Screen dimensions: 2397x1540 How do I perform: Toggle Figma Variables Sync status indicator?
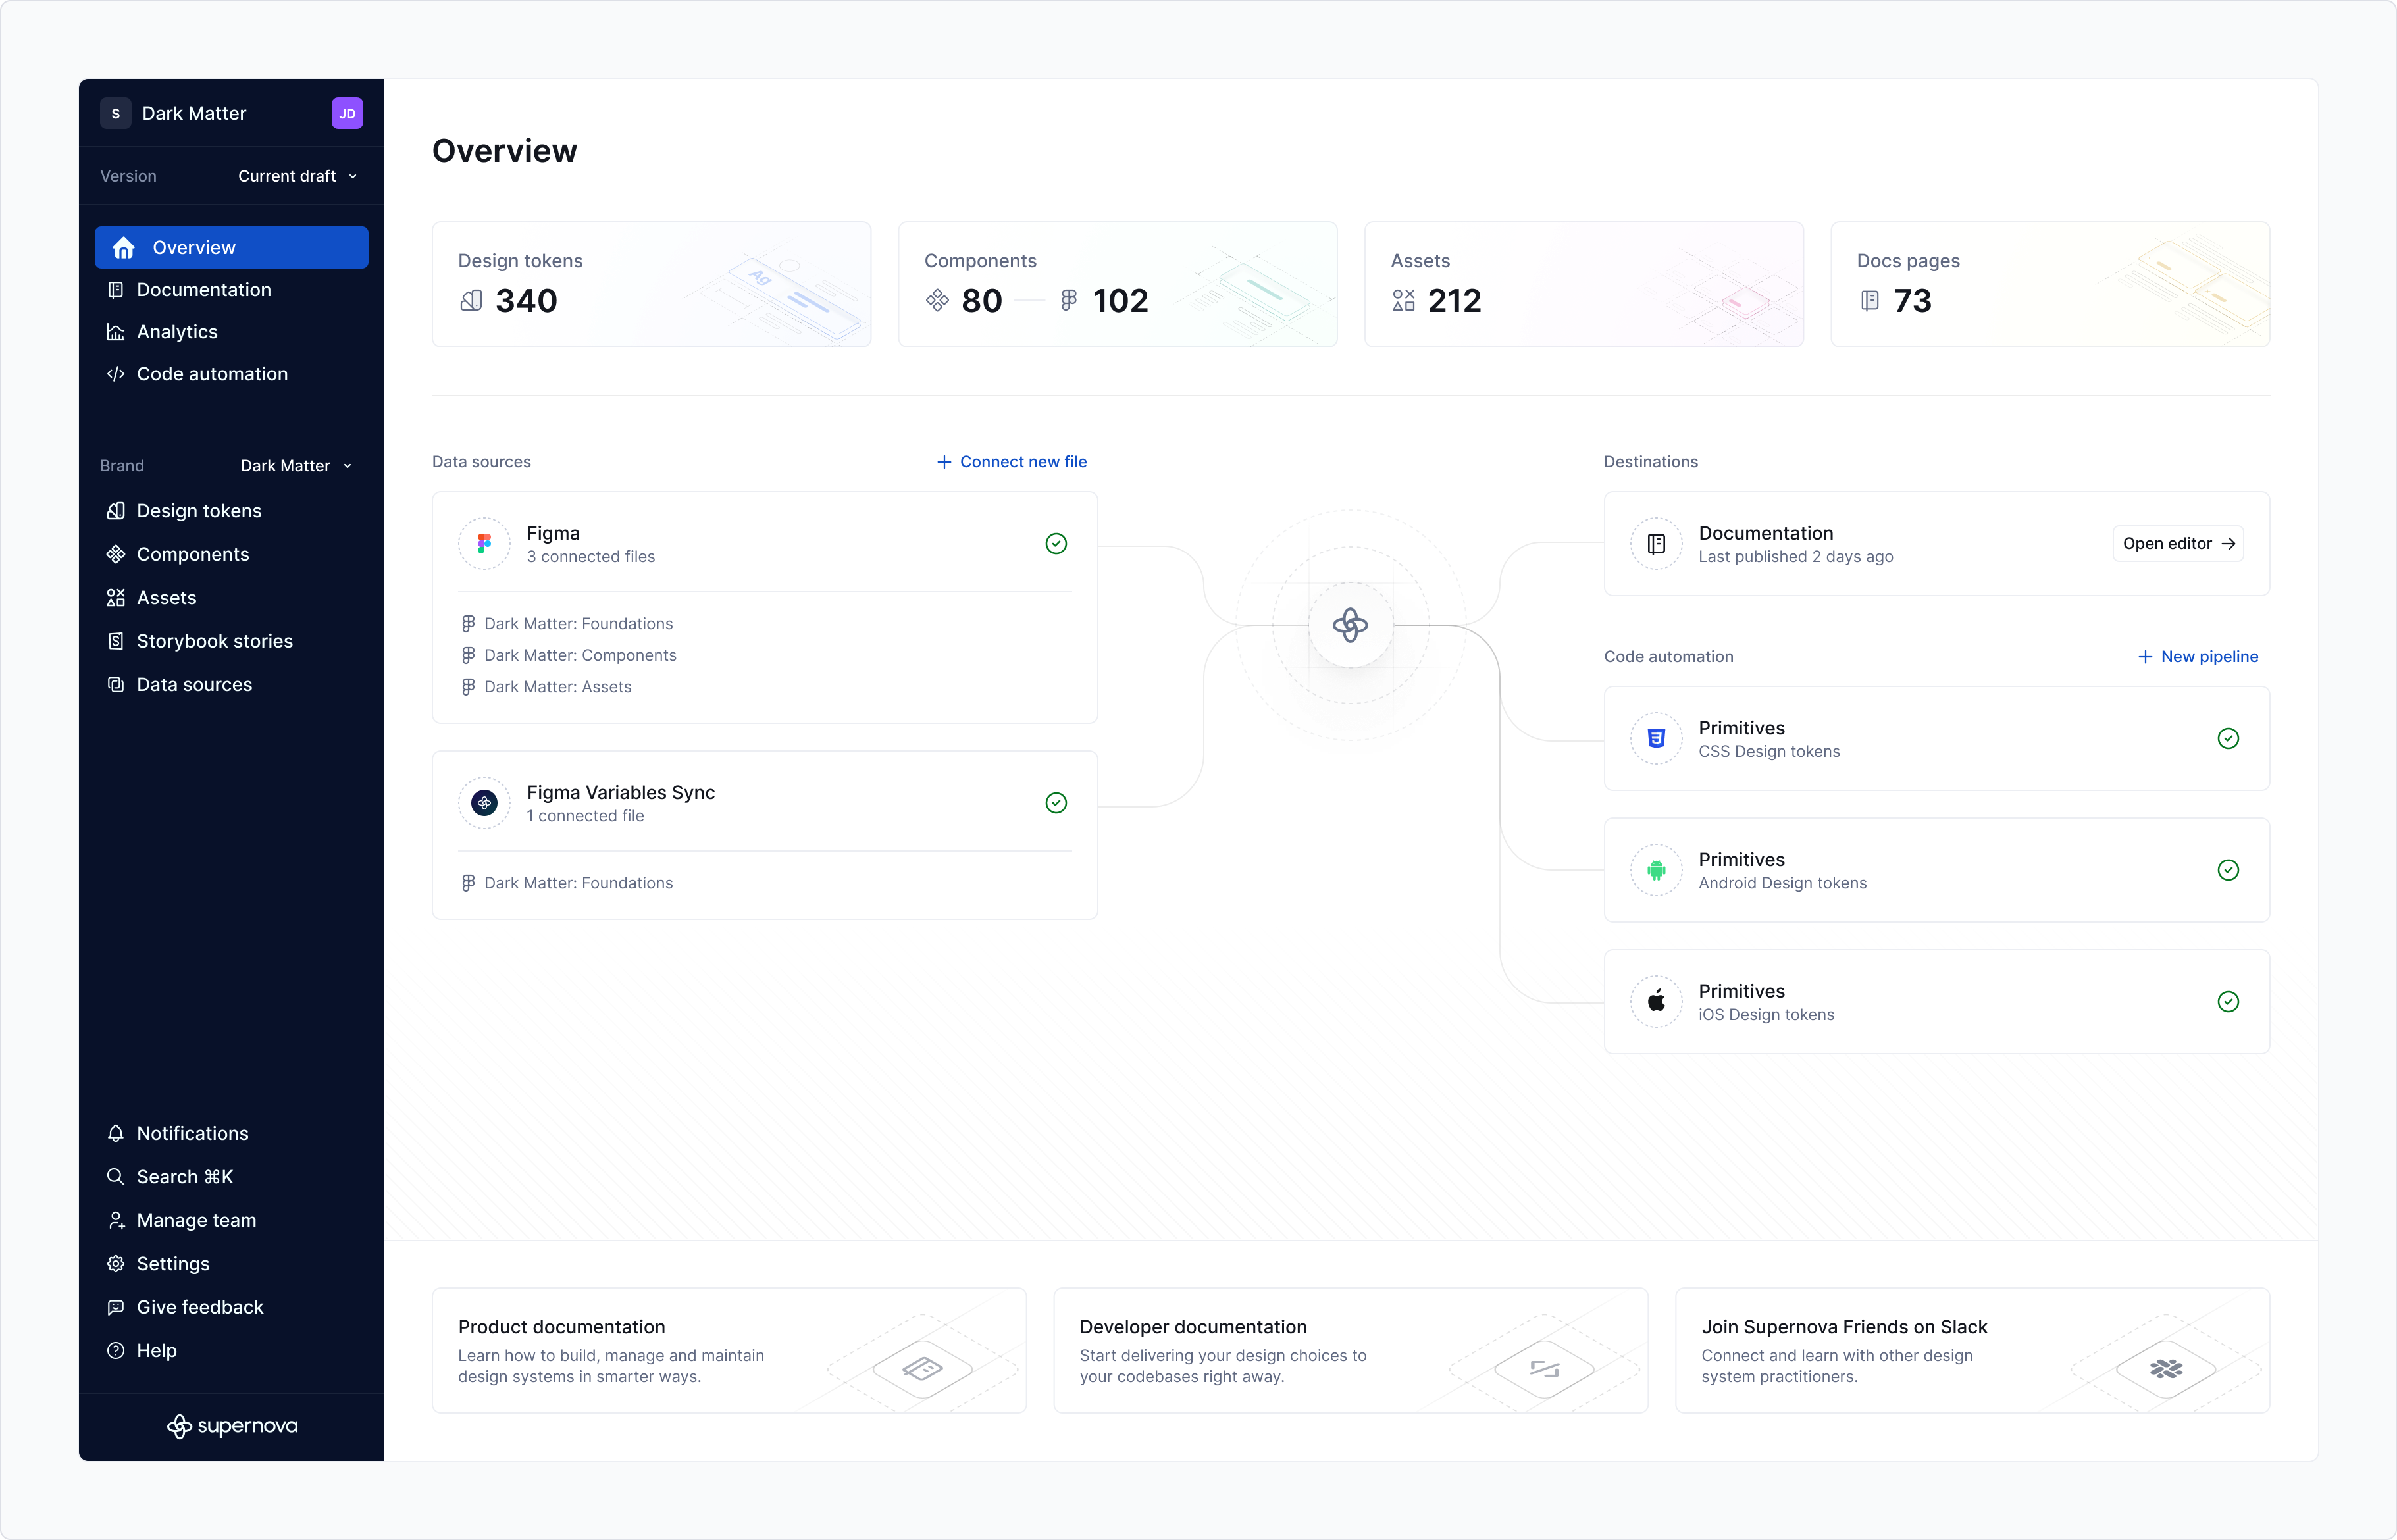click(1056, 803)
